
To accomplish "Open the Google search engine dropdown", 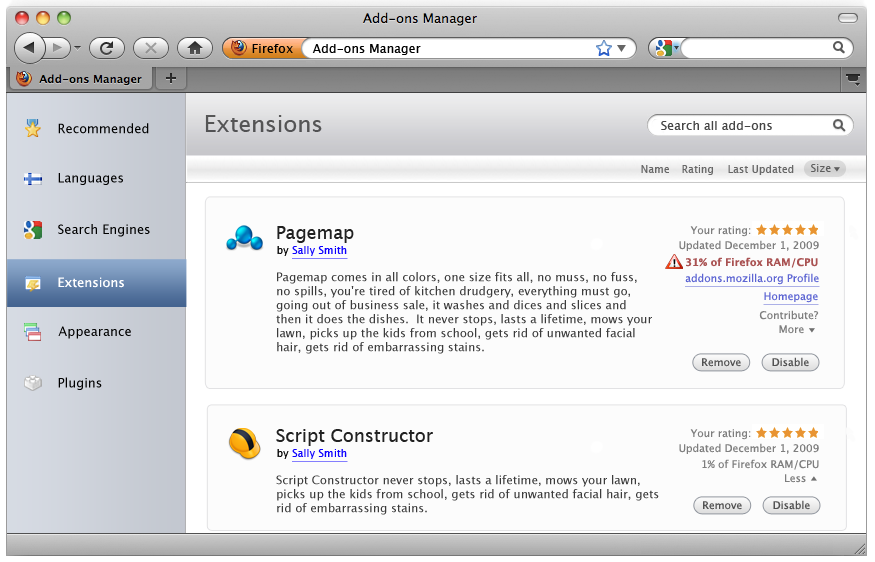I will tap(667, 49).
